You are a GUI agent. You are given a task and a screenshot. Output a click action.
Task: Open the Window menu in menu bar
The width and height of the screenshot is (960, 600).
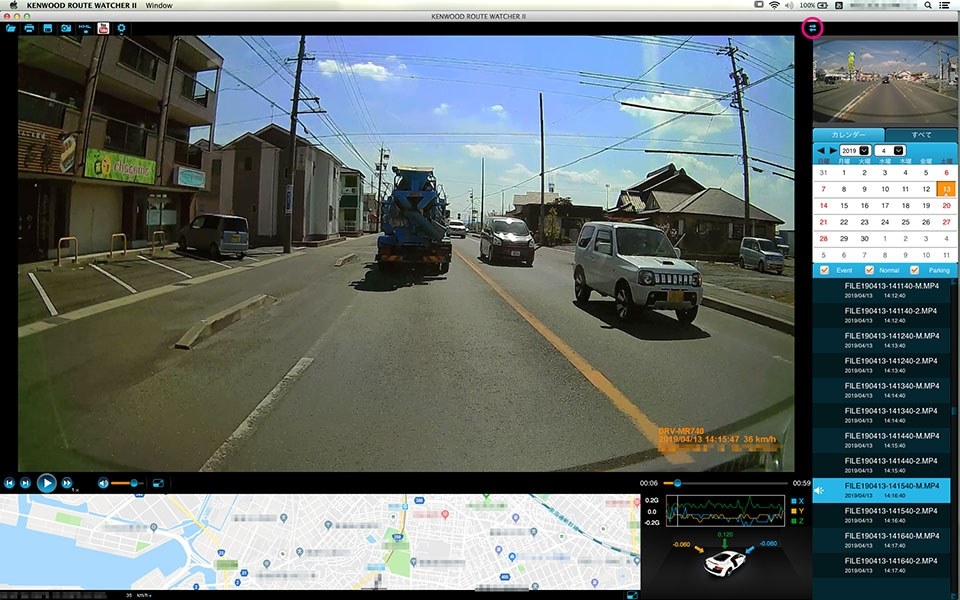click(158, 5)
